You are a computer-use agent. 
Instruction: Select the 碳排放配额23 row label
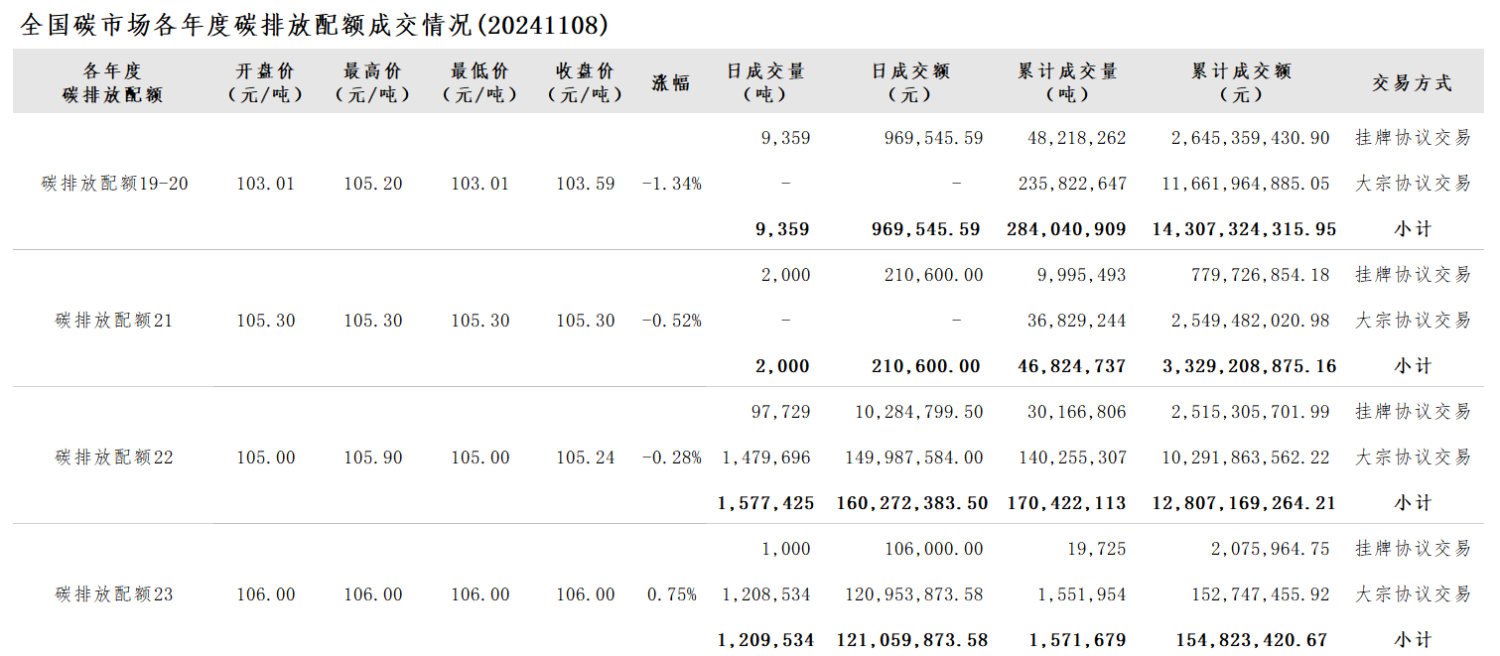tap(115, 594)
